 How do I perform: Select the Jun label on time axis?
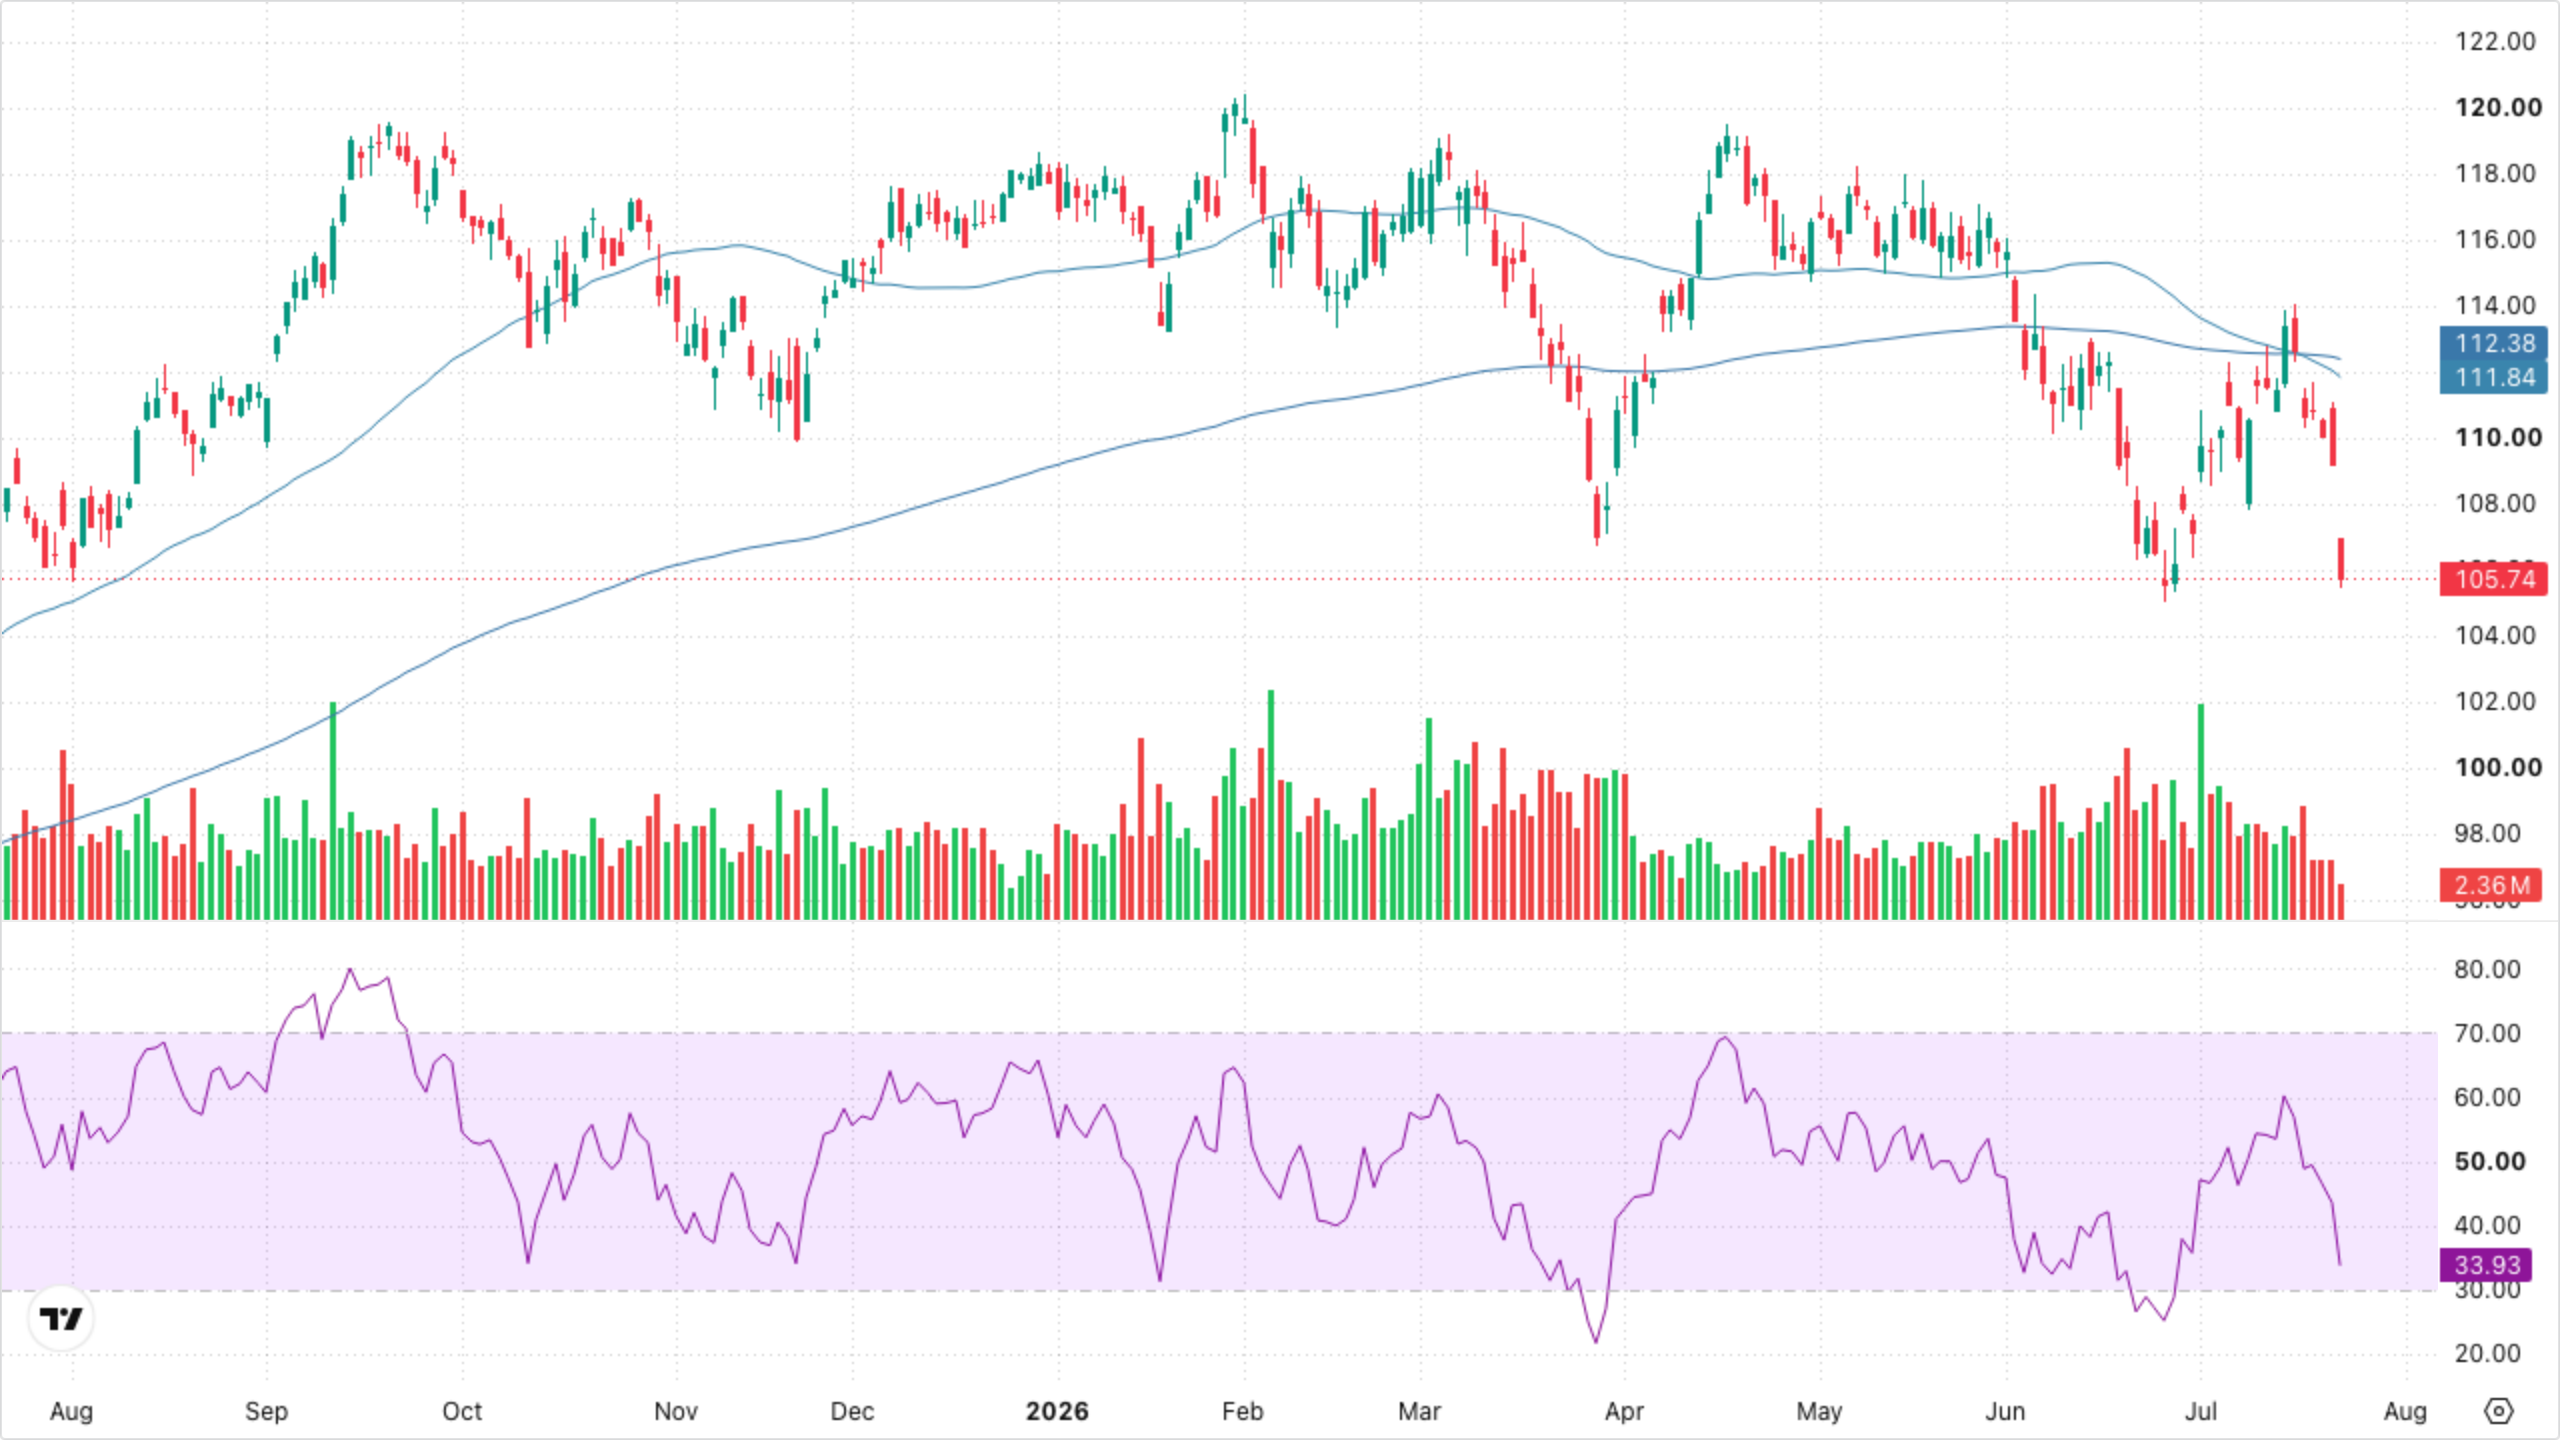2005,1411
